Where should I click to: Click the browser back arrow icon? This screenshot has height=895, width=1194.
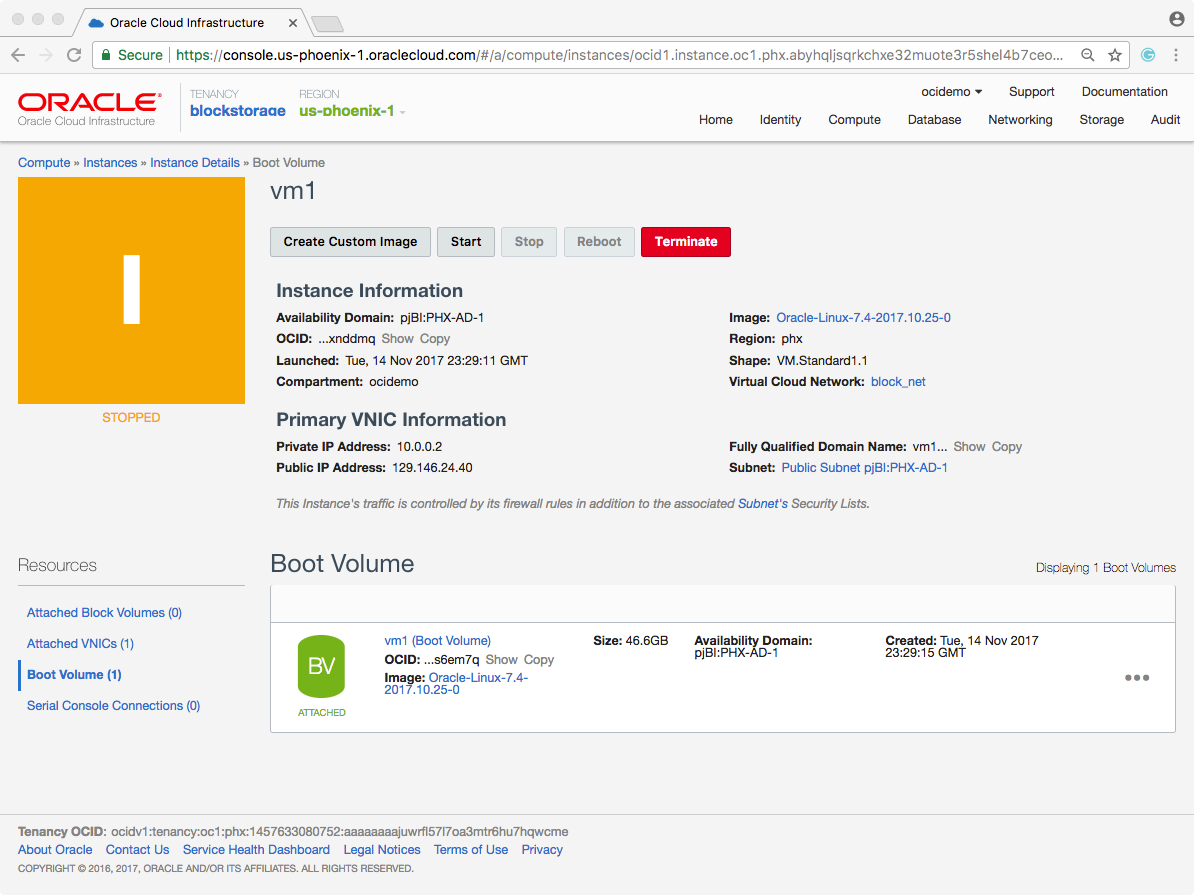18,55
